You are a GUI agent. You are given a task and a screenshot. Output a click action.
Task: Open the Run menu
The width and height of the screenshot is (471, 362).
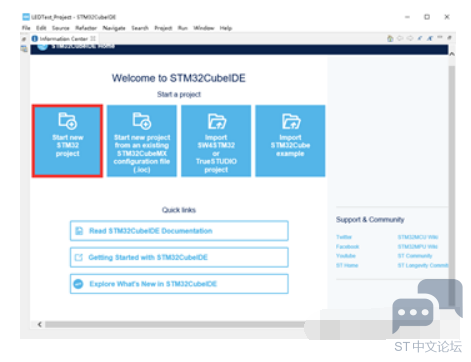point(183,28)
